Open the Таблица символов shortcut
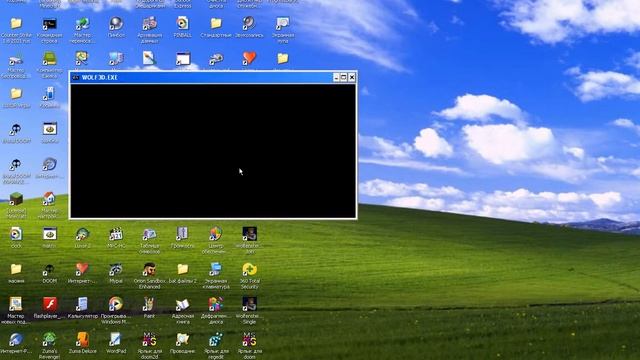Screen dimensions: 640x360 point(149,234)
